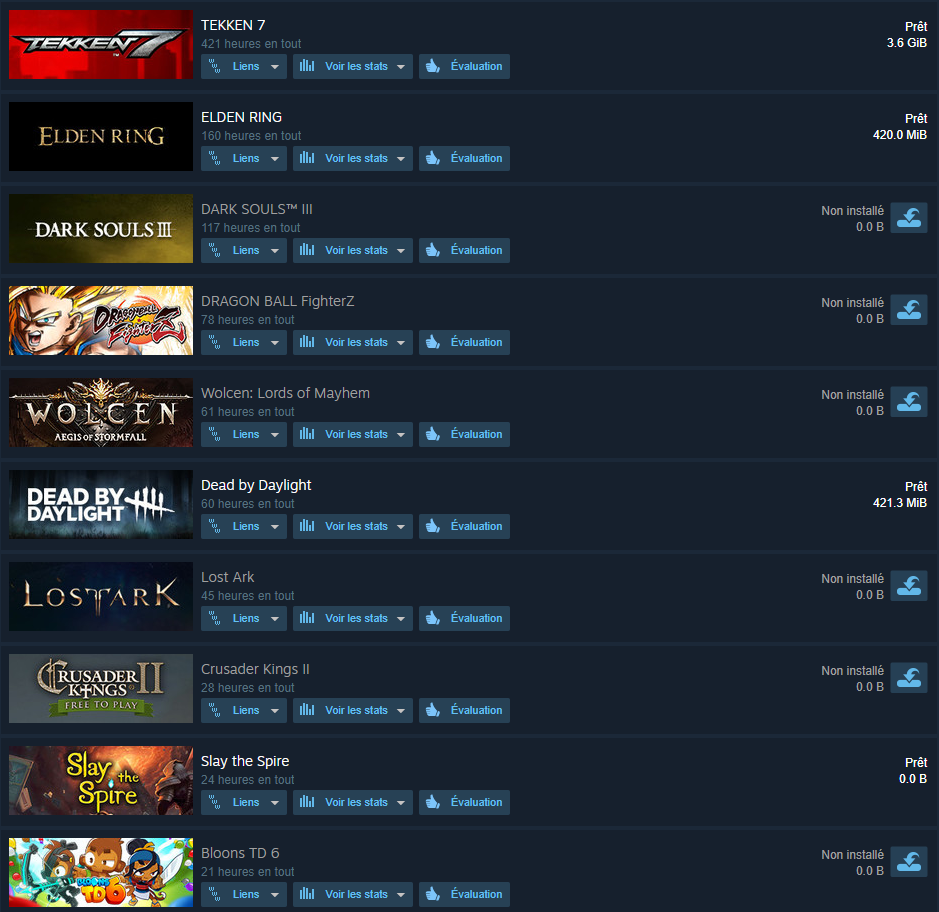Click install icon for DRAGON BALL FighterZ
The width and height of the screenshot is (939, 912).
coord(908,310)
